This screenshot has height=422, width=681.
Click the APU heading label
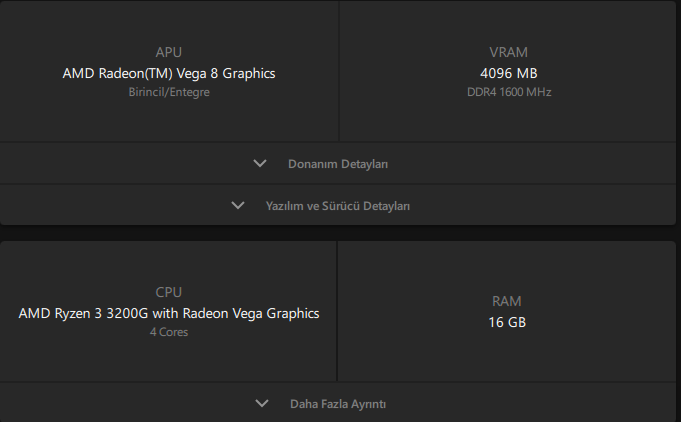pyautogui.click(x=169, y=52)
